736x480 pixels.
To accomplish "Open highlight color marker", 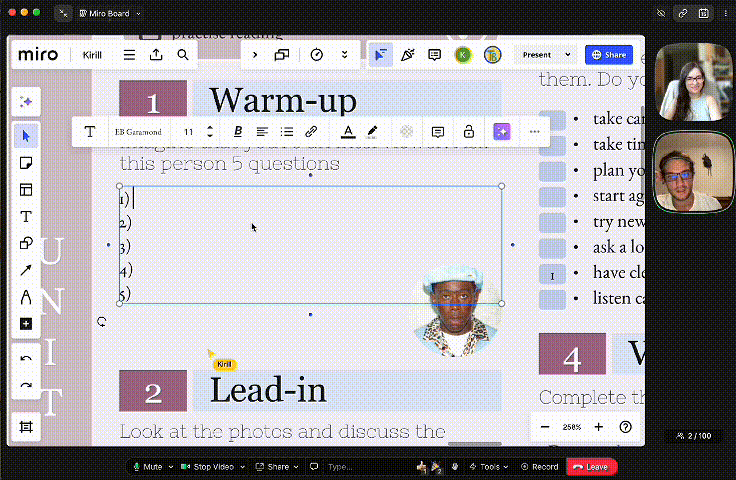I will coord(372,132).
